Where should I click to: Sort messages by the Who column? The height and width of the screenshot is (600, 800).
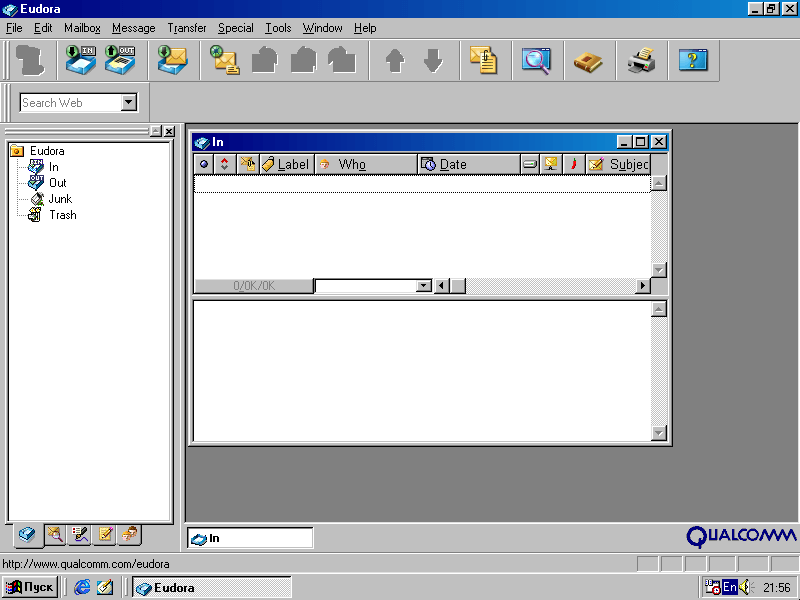[x=366, y=164]
